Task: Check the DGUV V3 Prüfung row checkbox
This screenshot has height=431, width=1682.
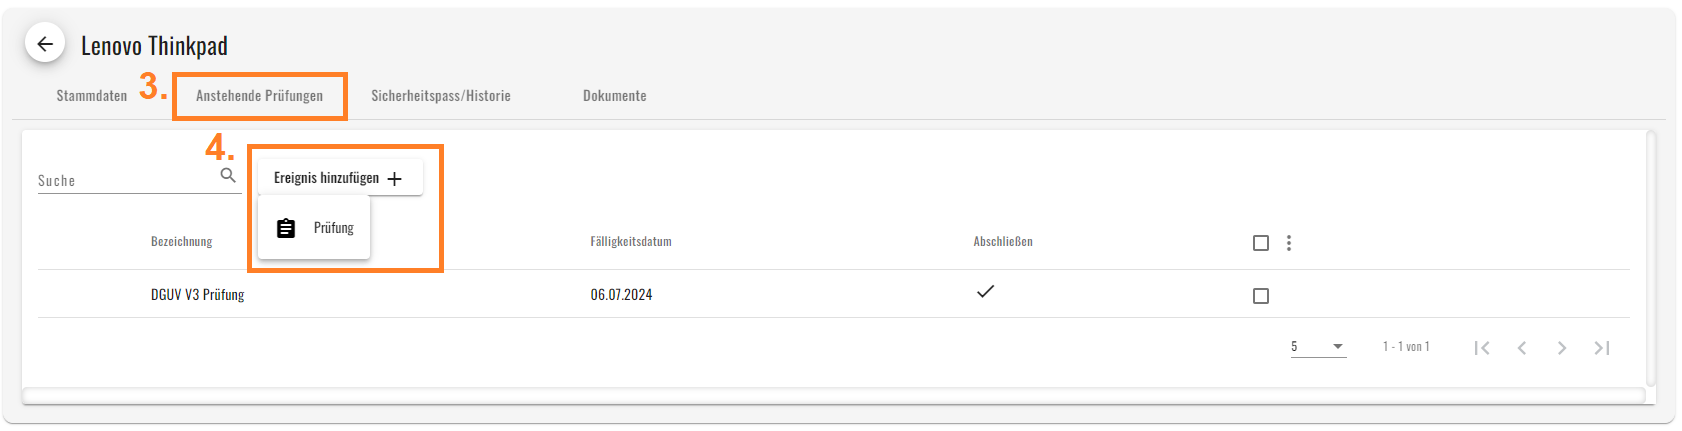Action: (1261, 296)
